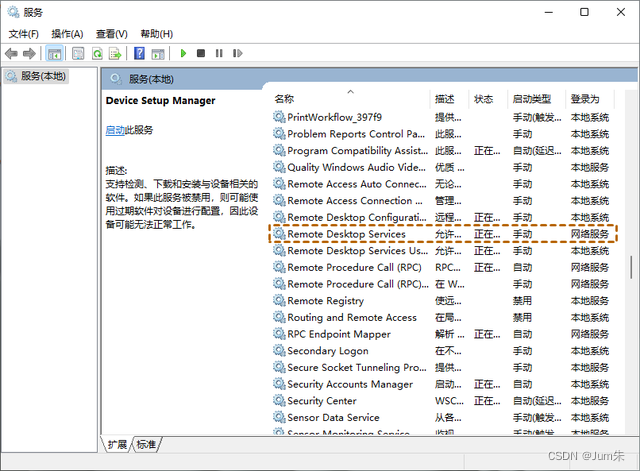Sort by the 名称 column header
The image size is (640, 471).
point(284,99)
